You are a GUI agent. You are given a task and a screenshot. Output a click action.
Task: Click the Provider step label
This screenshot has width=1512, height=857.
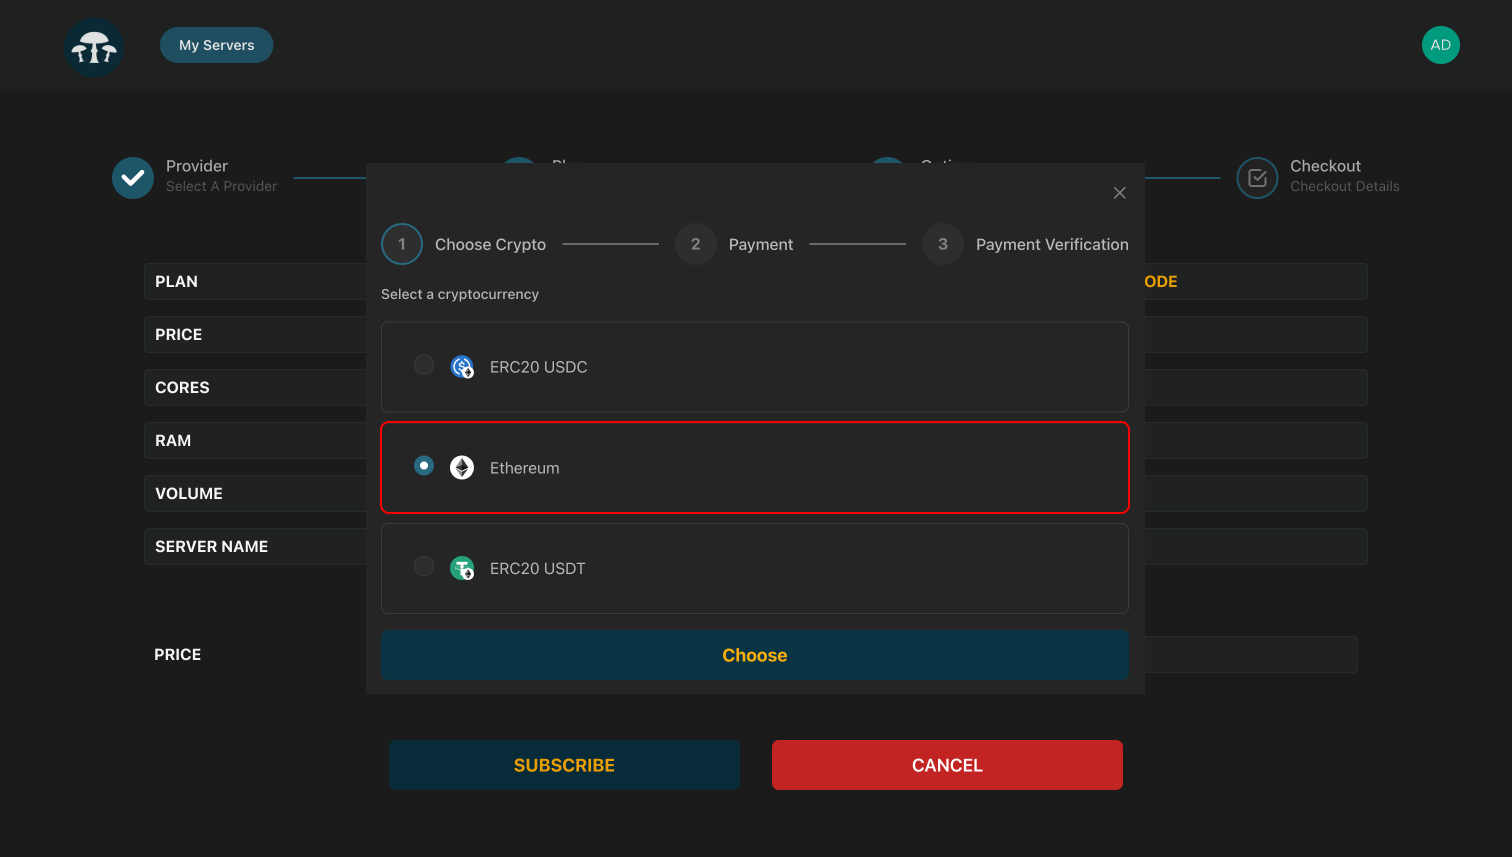[197, 166]
